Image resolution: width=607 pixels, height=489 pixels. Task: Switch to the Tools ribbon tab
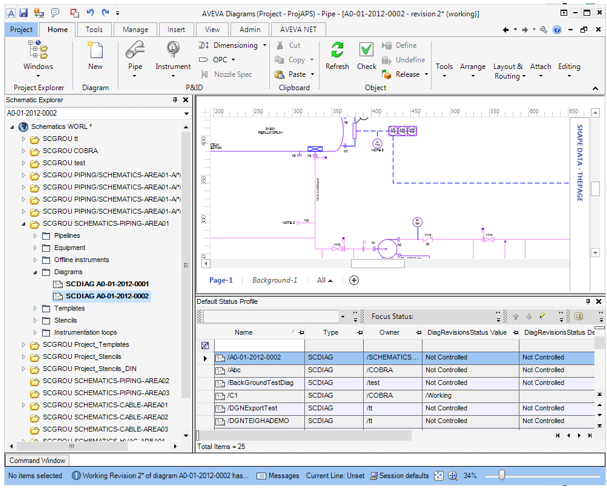pyautogui.click(x=94, y=29)
